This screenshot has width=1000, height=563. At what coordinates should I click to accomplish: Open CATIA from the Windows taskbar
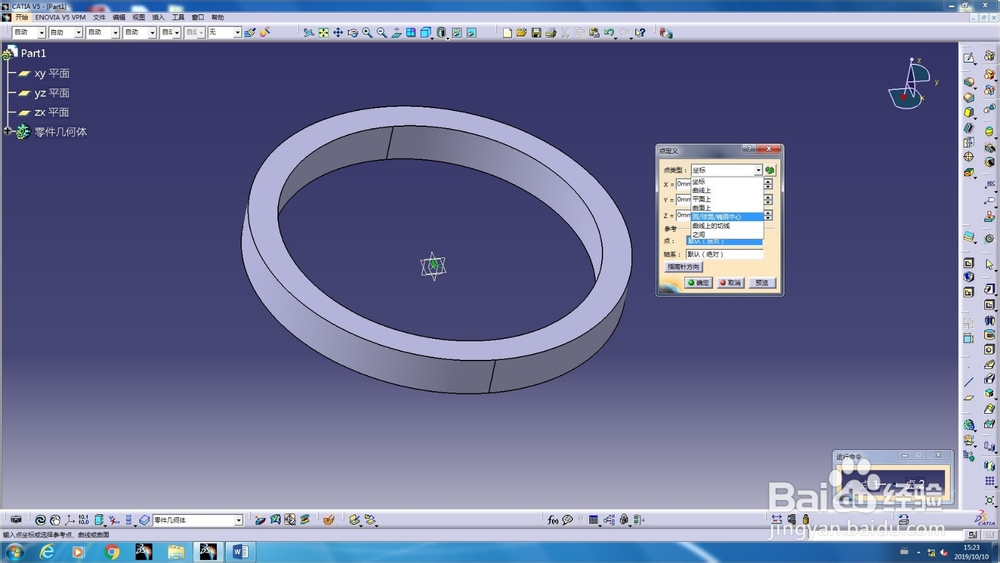pos(208,552)
